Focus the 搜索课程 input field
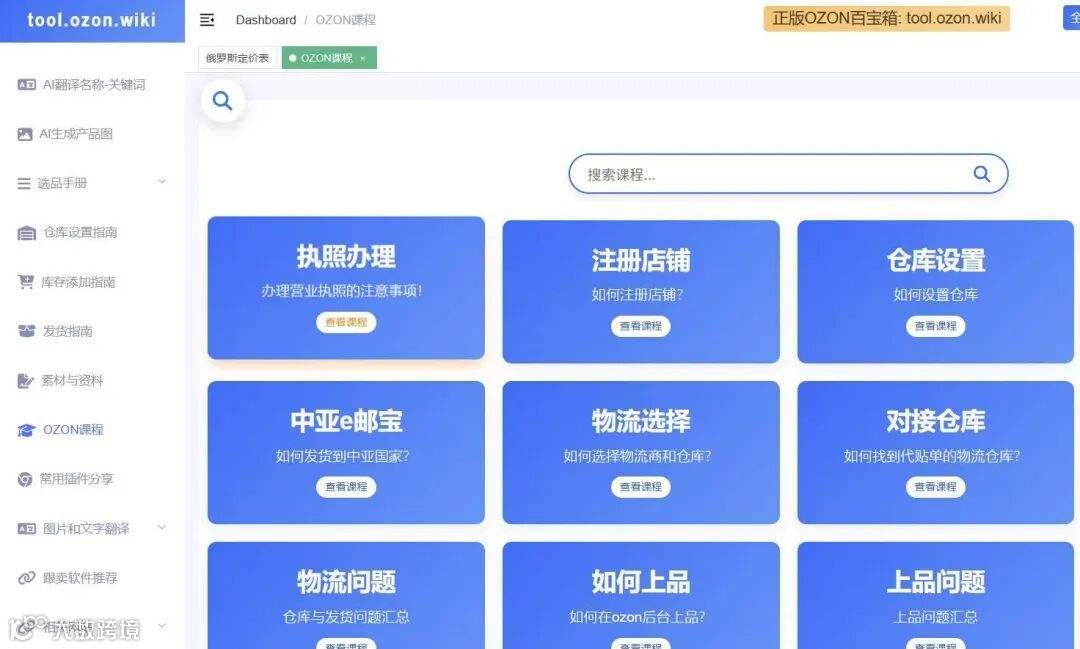This screenshot has width=1080, height=649. (x=788, y=174)
